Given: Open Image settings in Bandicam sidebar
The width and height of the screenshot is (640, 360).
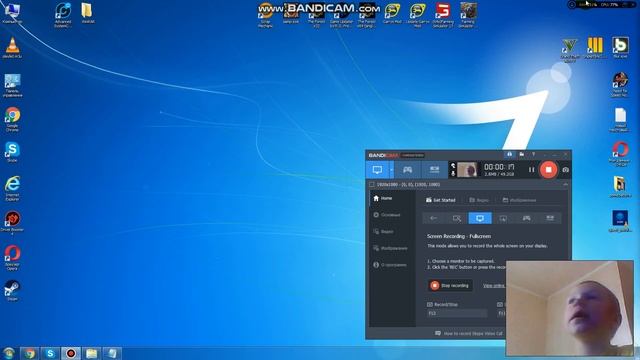Looking at the screenshot, I should [x=391, y=248].
